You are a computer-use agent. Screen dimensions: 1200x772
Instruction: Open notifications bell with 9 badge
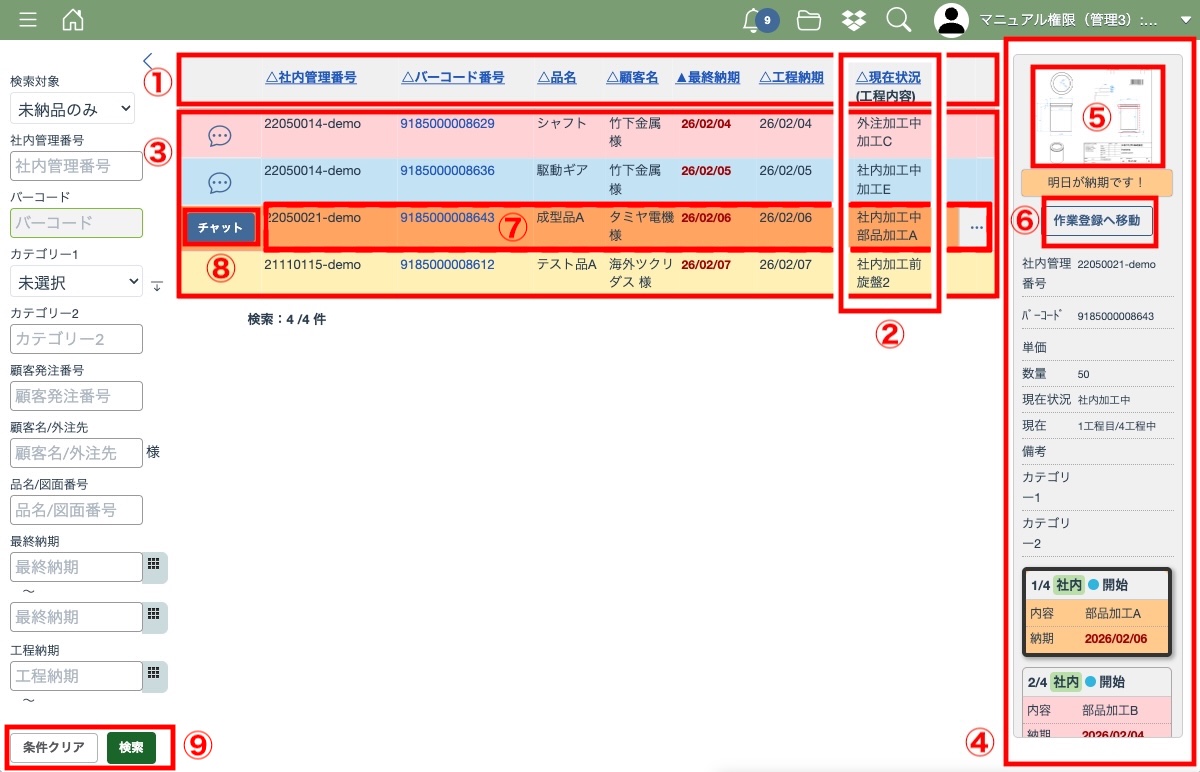(754, 19)
